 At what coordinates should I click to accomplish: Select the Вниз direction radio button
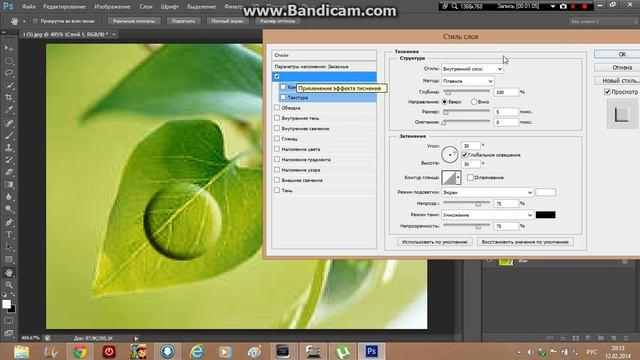474,102
